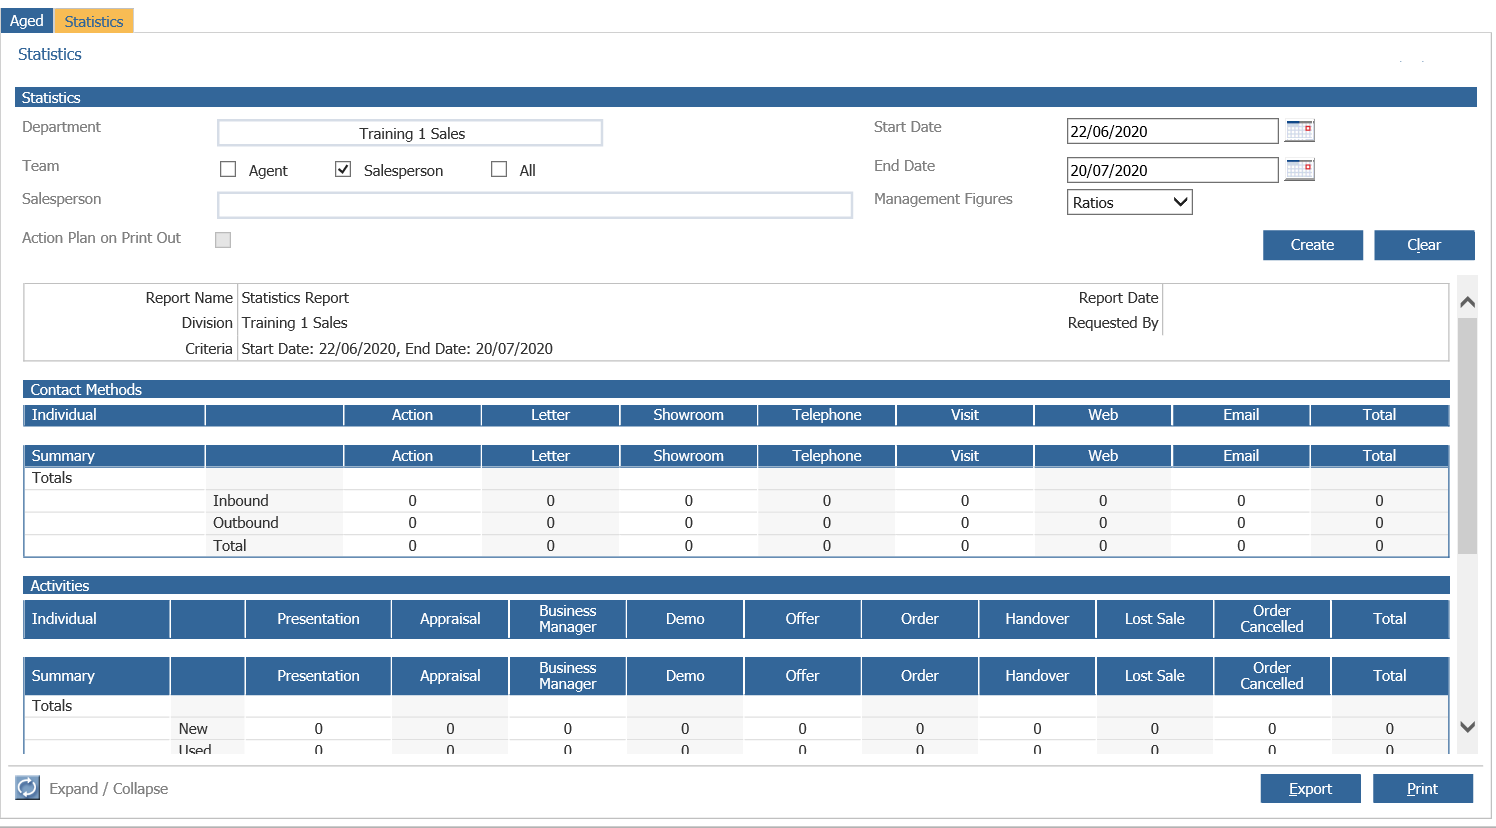Screen dimensions: 1496x828
Task: Click Letter header in Contact Methods Individual row
Action: pyautogui.click(x=550, y=415)
